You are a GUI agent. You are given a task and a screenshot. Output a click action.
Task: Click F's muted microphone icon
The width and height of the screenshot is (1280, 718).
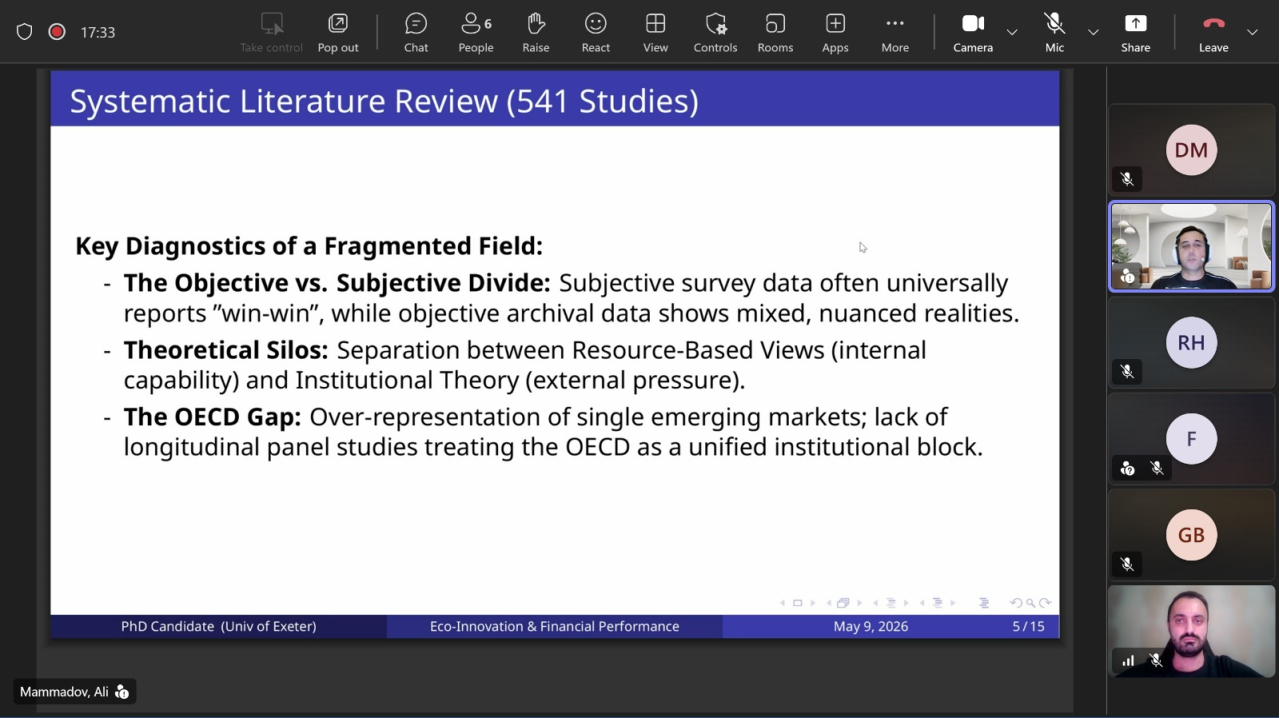(x=1157, y=468)
